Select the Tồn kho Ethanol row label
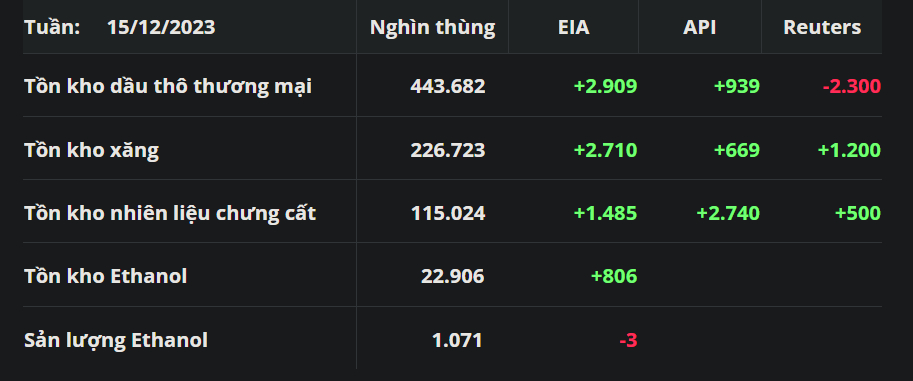 click(105, 276)
